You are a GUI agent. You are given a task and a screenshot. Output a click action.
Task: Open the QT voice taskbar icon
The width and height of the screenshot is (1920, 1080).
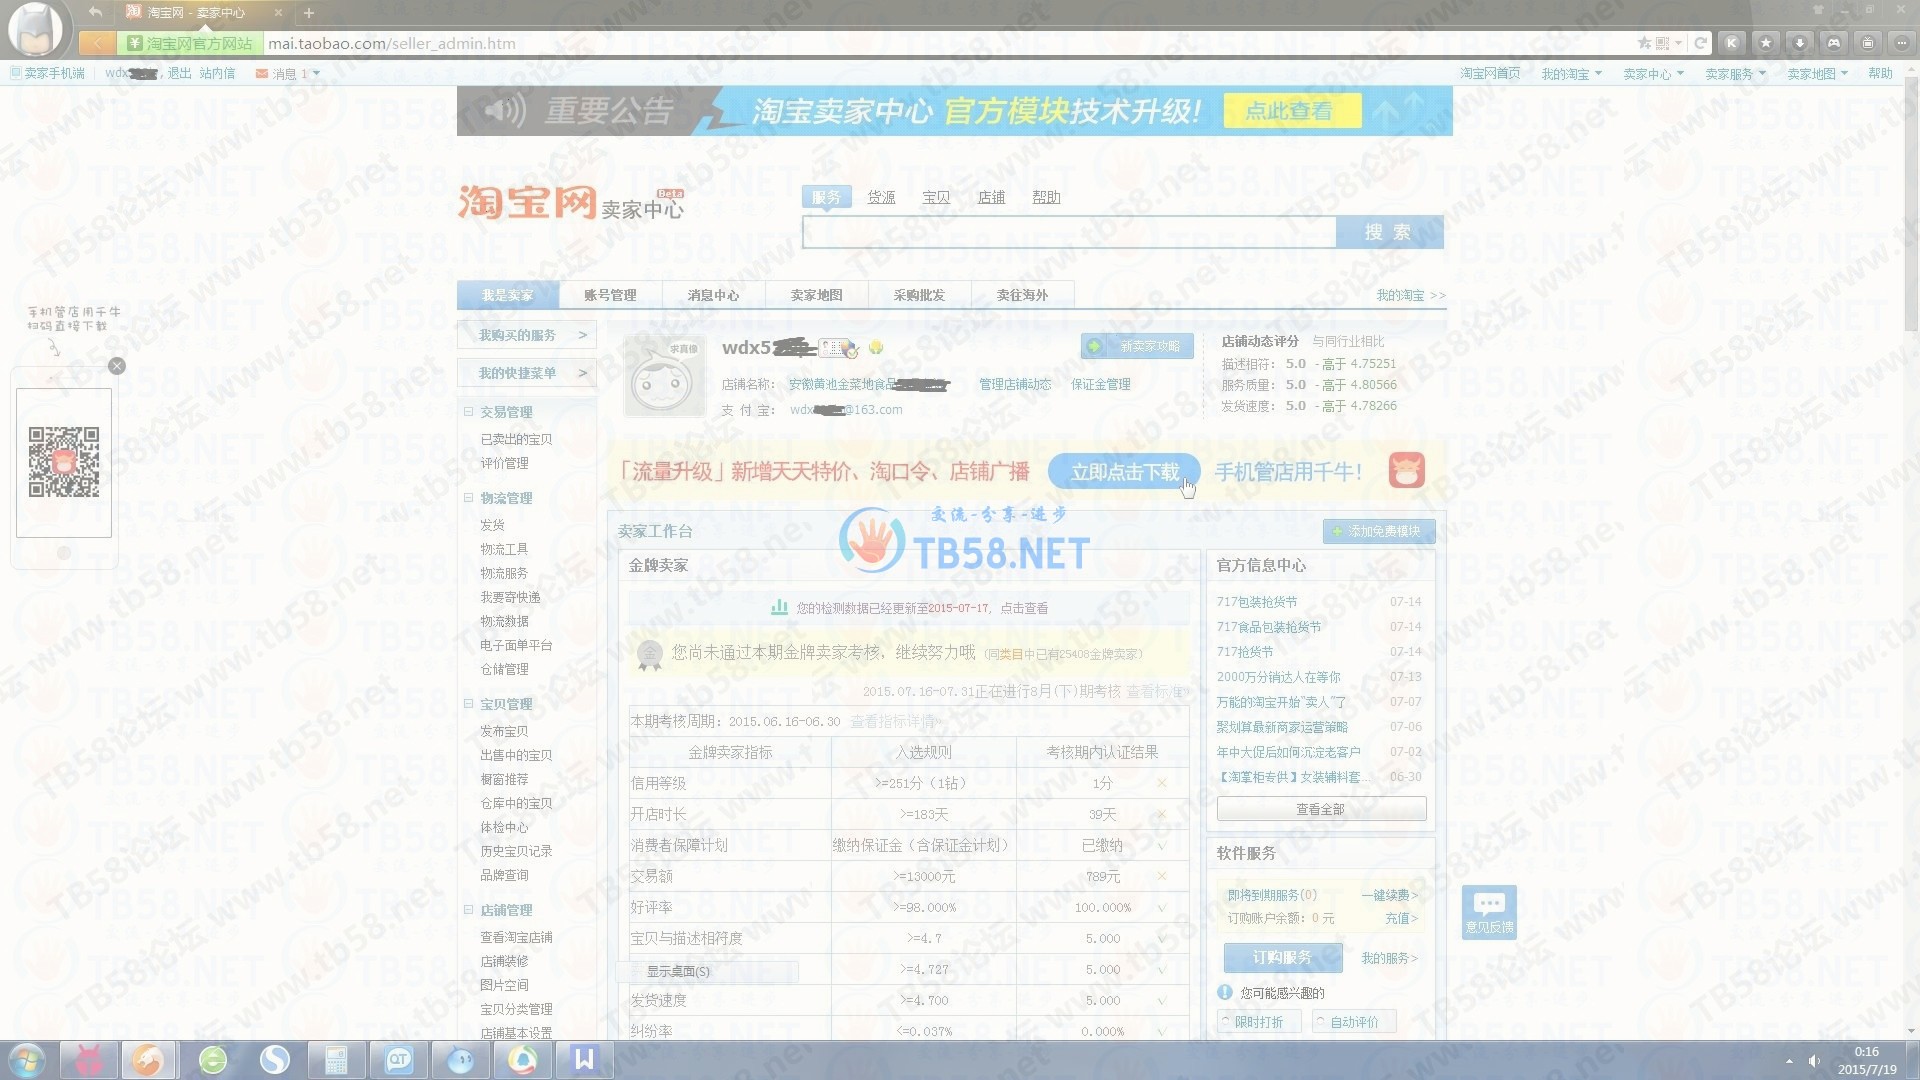(x=398, y=1060)
